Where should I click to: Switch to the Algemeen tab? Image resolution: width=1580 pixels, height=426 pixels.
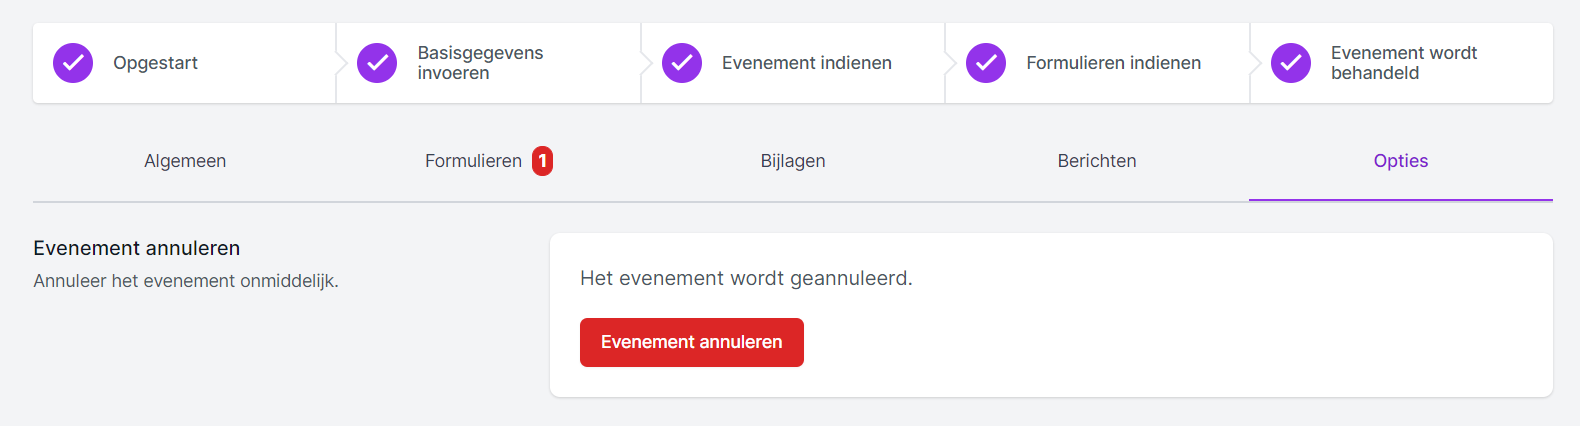185,161
